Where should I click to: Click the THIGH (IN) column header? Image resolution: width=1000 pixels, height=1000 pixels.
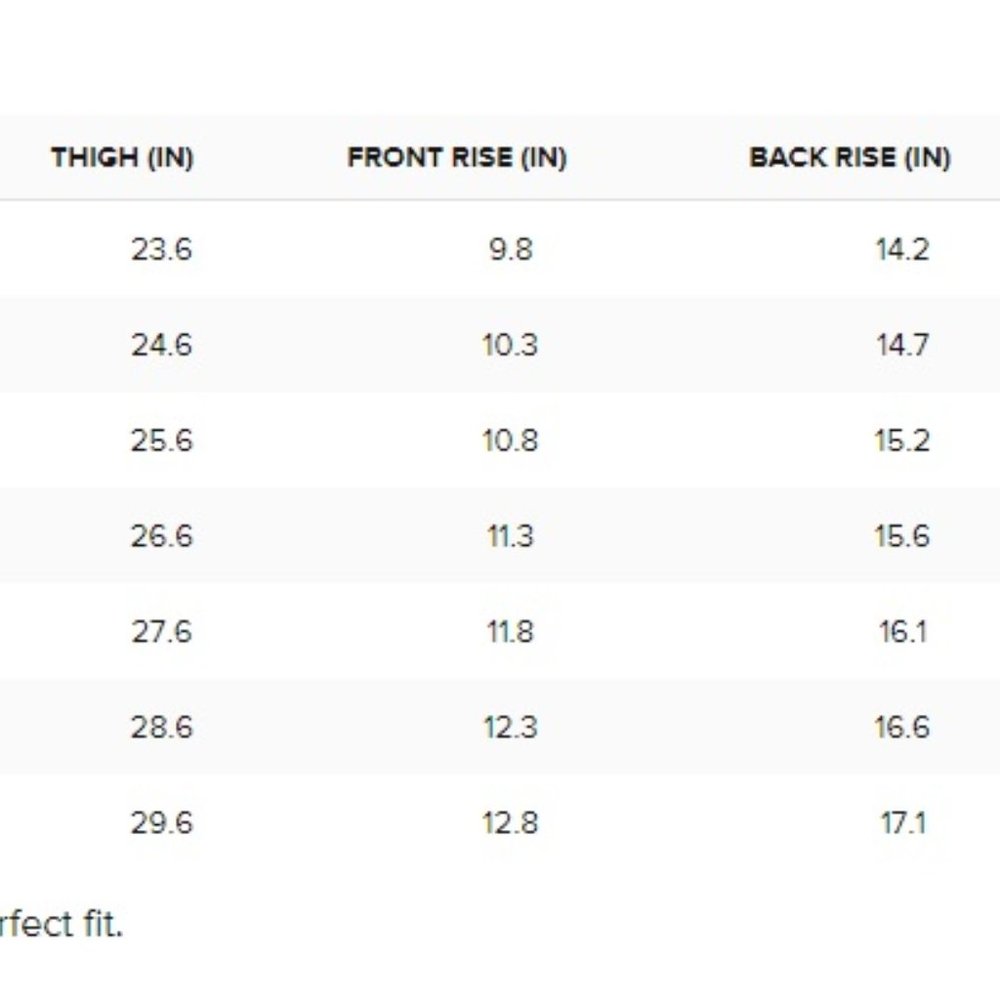(x=122, y=158)
